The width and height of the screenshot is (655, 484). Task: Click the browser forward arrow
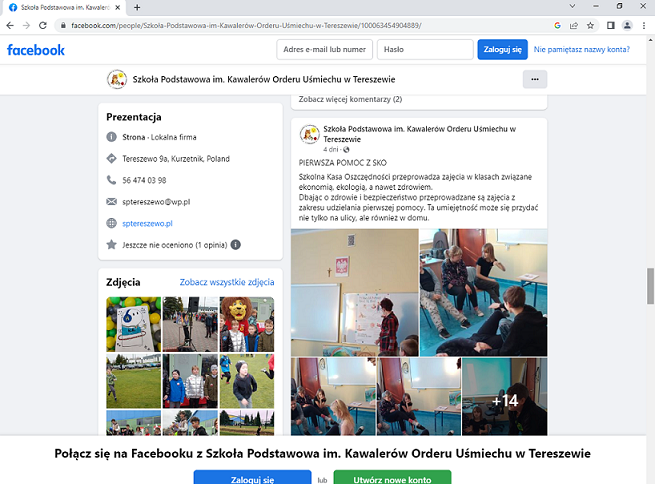pyautogui.click(x=26, y=25)
